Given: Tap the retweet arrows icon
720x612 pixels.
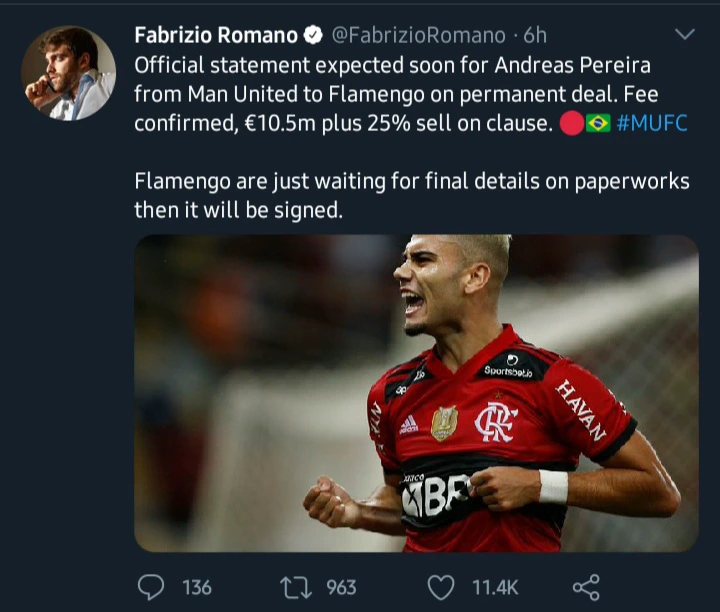Looking at the screenshot, I should pos(296,588).
